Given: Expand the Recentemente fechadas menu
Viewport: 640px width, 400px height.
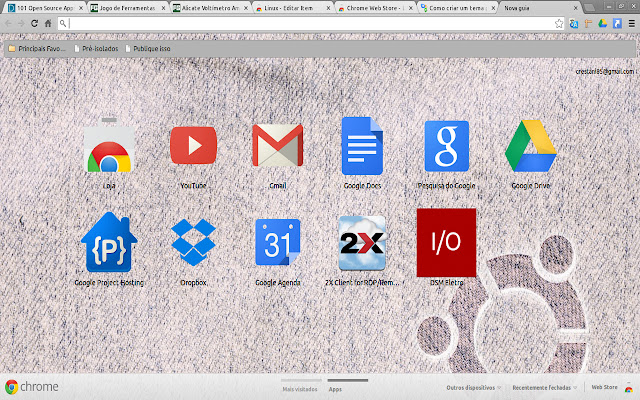Looking at the screenshot, I should click(544, 387).
